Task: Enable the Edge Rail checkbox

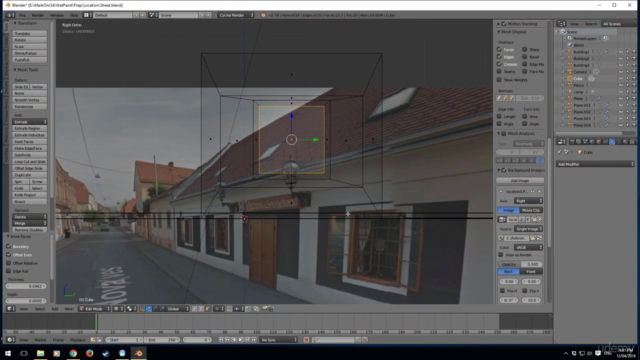Action: pos(9,271)
